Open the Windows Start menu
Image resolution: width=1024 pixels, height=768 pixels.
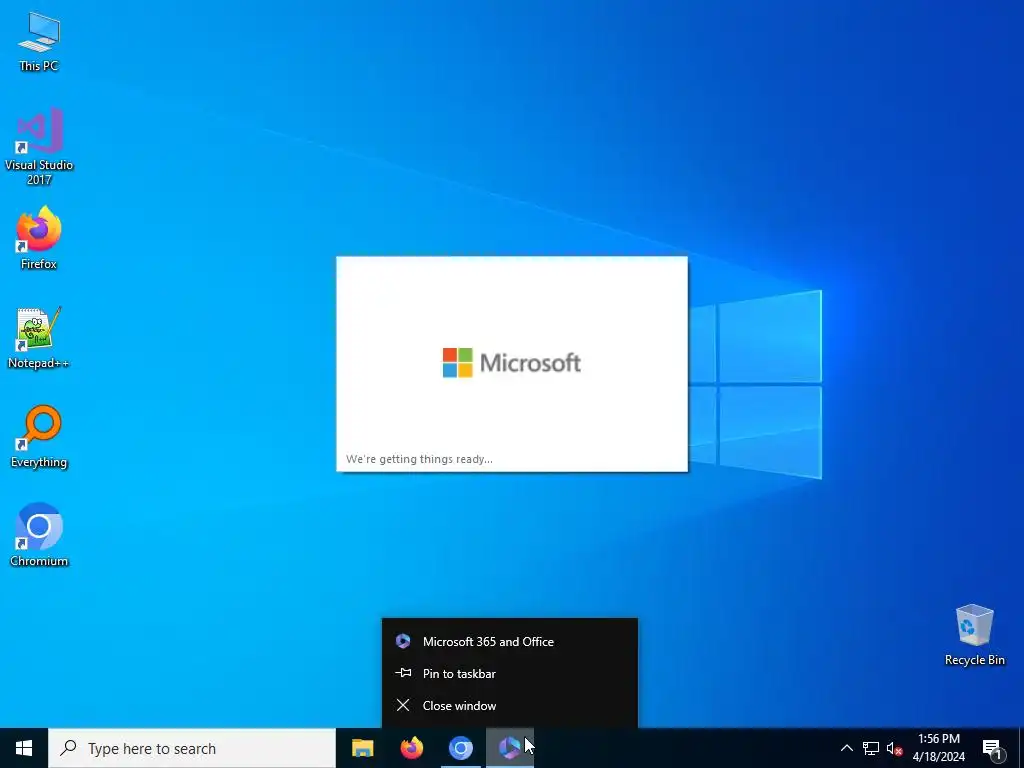[24, 748]
